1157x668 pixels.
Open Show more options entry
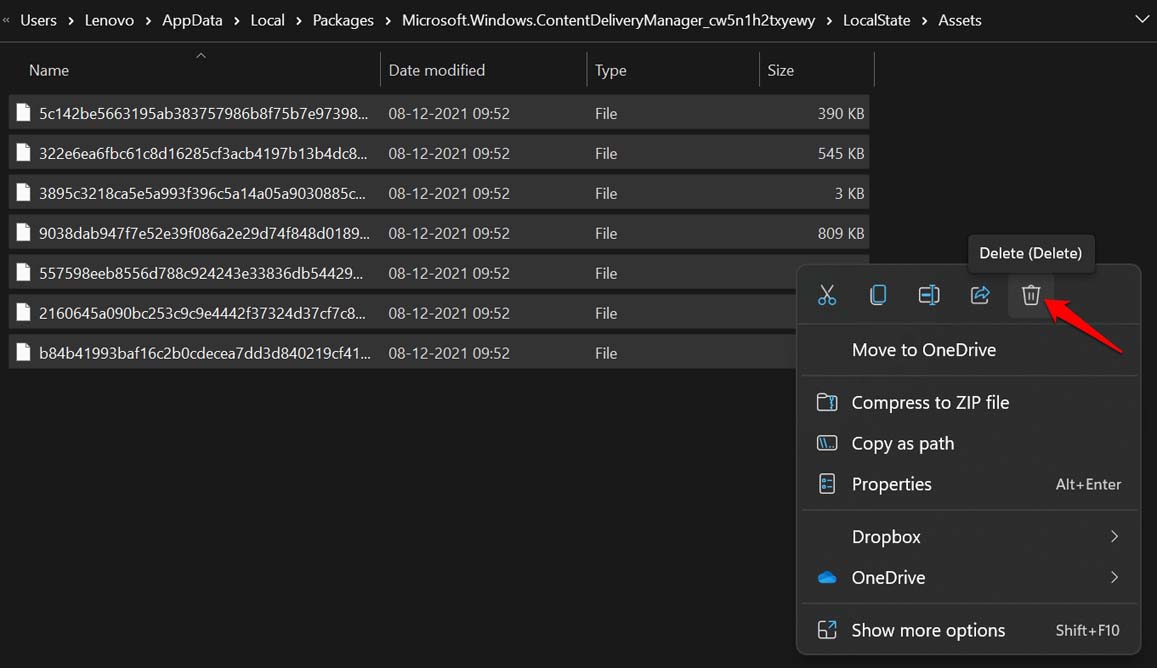click(x=927, y=631)
